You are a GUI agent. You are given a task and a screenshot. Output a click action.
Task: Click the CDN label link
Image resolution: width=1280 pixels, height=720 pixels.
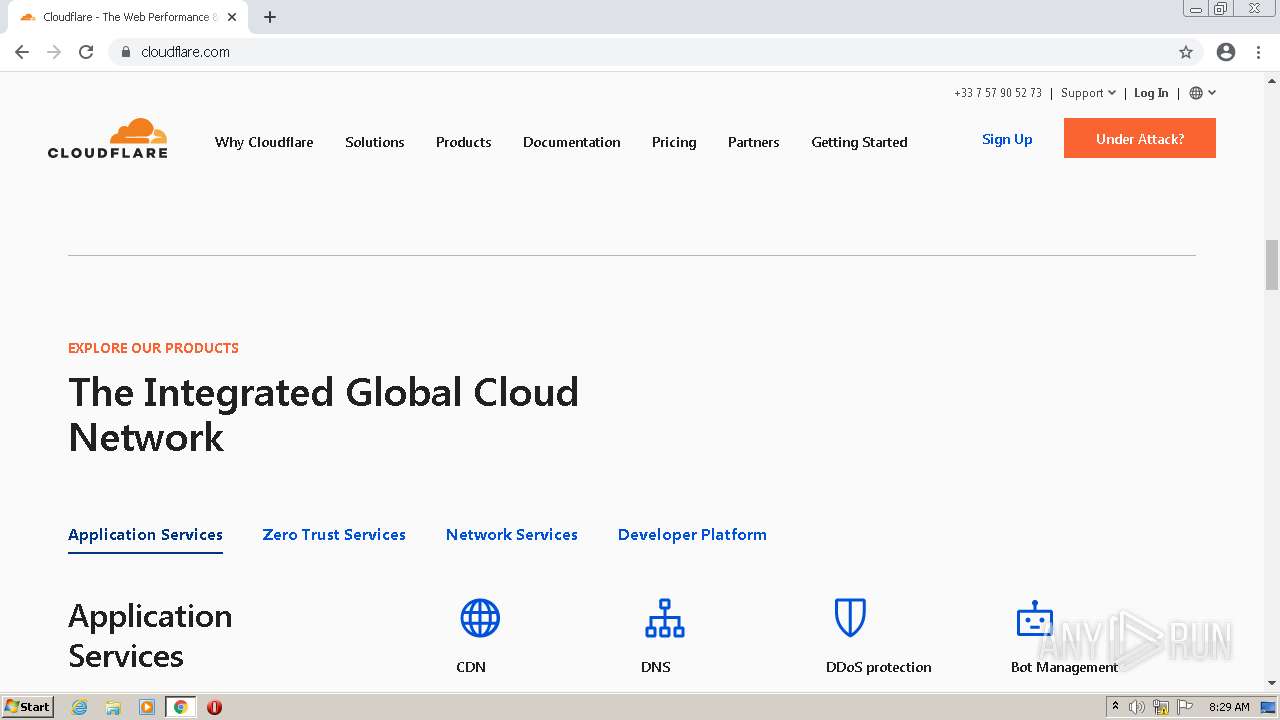click(x=471, y=667)
